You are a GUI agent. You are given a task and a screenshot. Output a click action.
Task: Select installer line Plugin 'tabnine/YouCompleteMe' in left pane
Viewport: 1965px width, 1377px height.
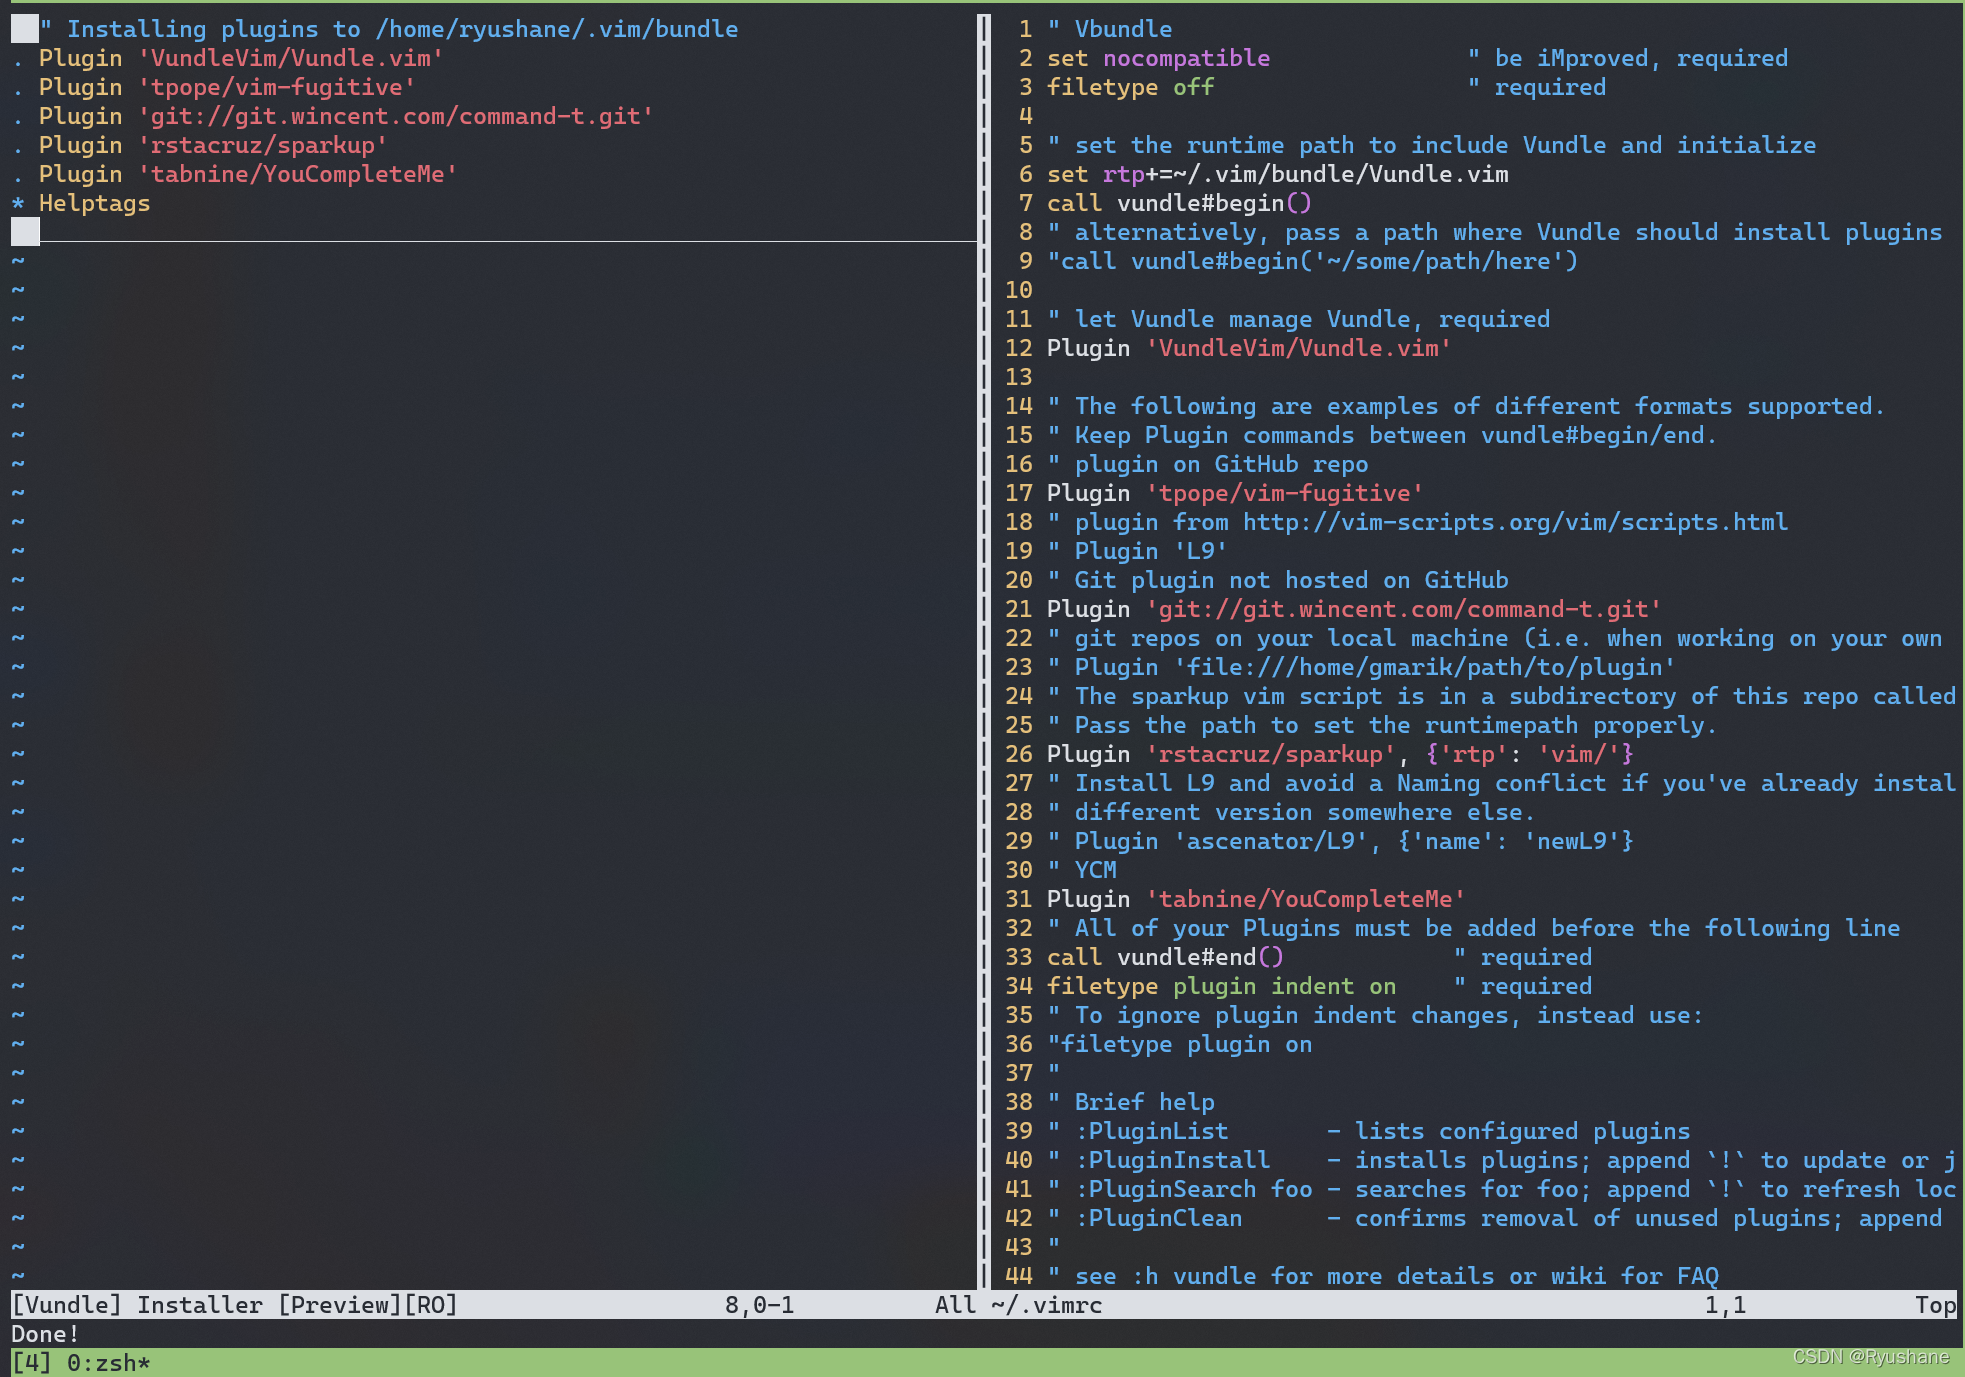pos(248,174)
